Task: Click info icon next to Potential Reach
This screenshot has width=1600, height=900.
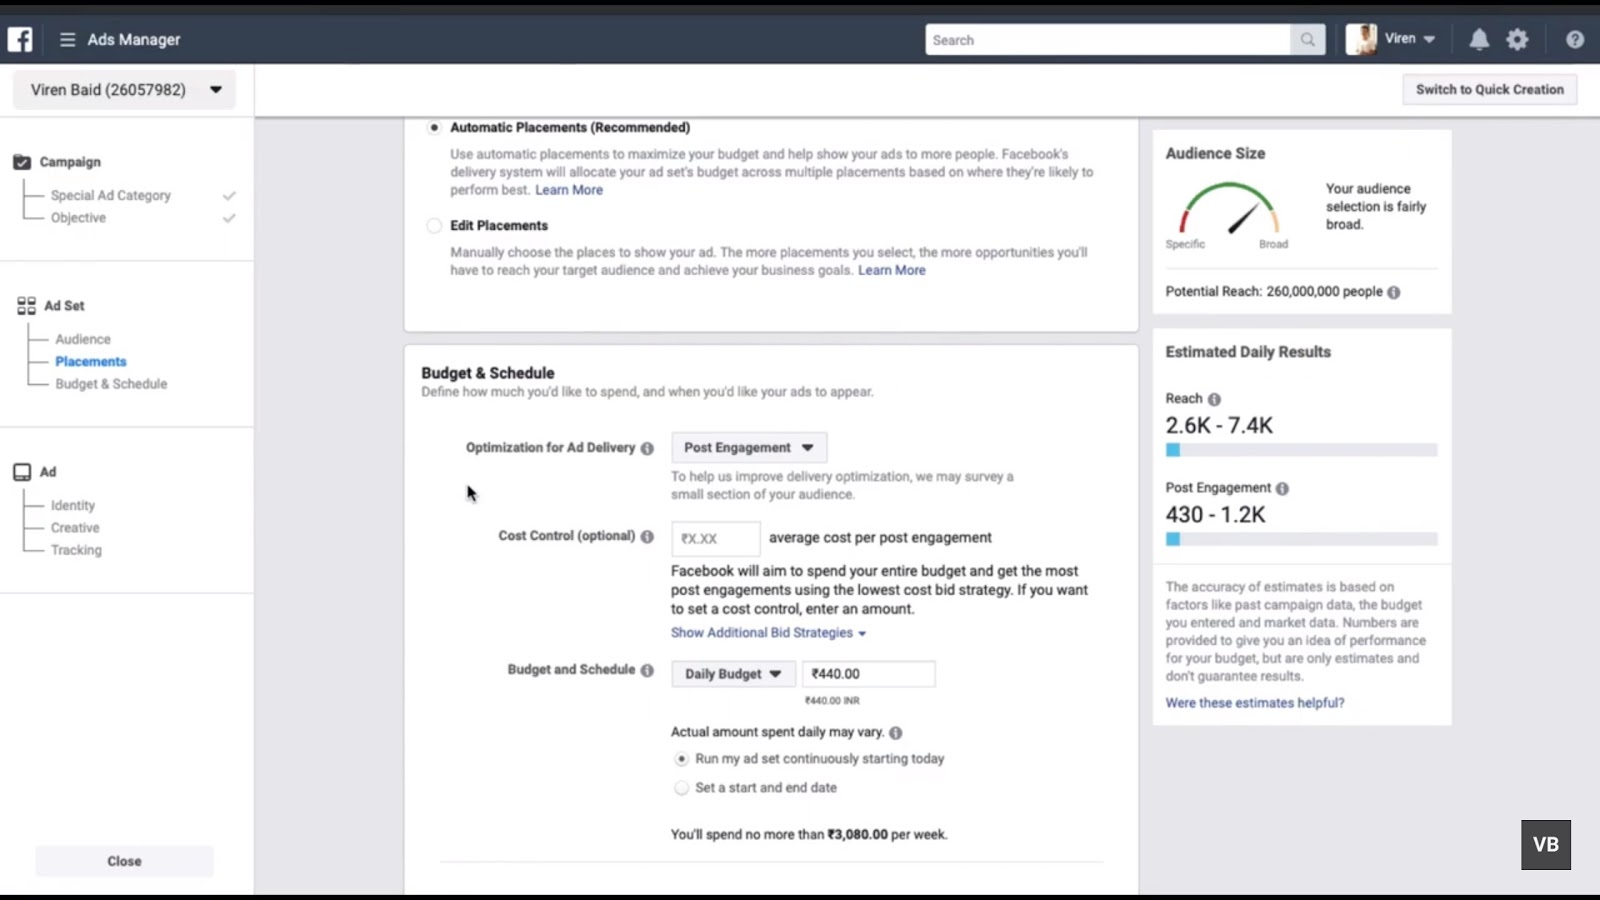Action: 1394,292
